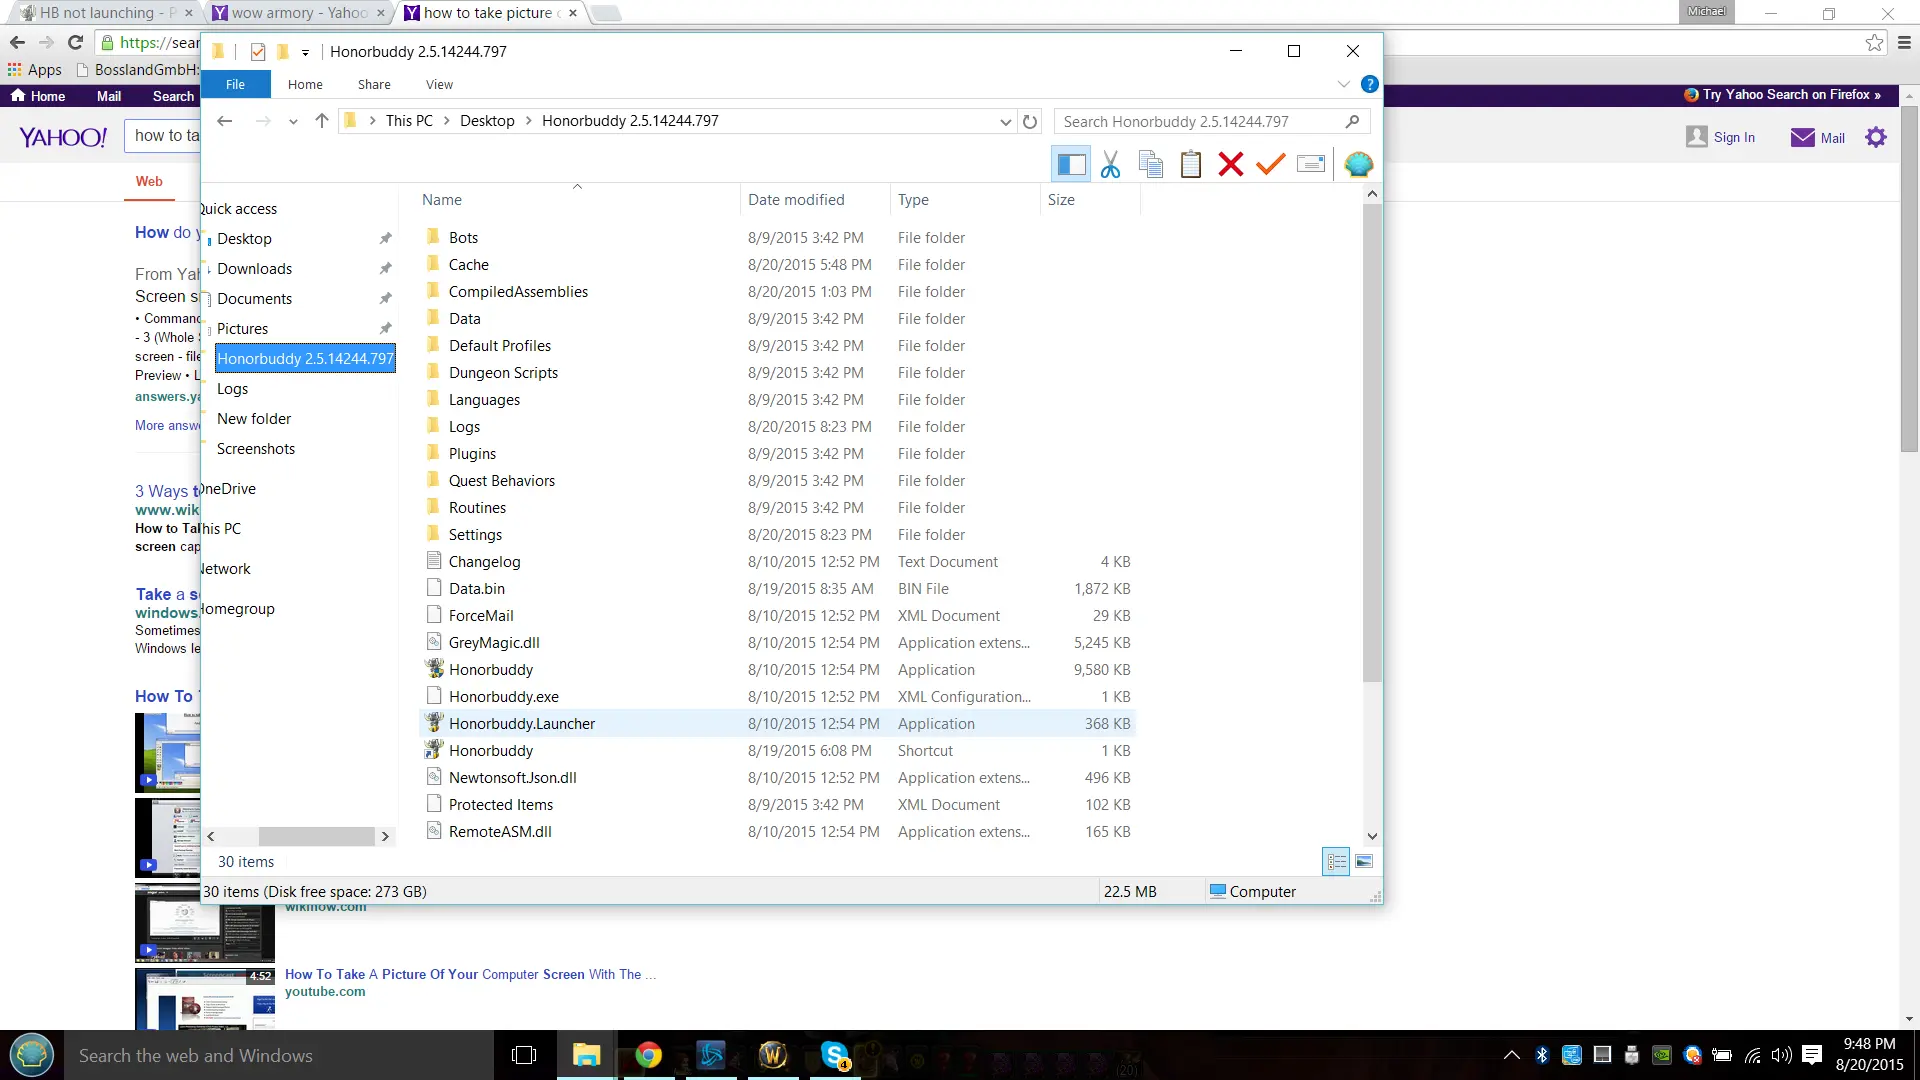Screen dimensions: 1920x1080
Task: Open Action Center notifications icon
Action: coord(1812,1055)
